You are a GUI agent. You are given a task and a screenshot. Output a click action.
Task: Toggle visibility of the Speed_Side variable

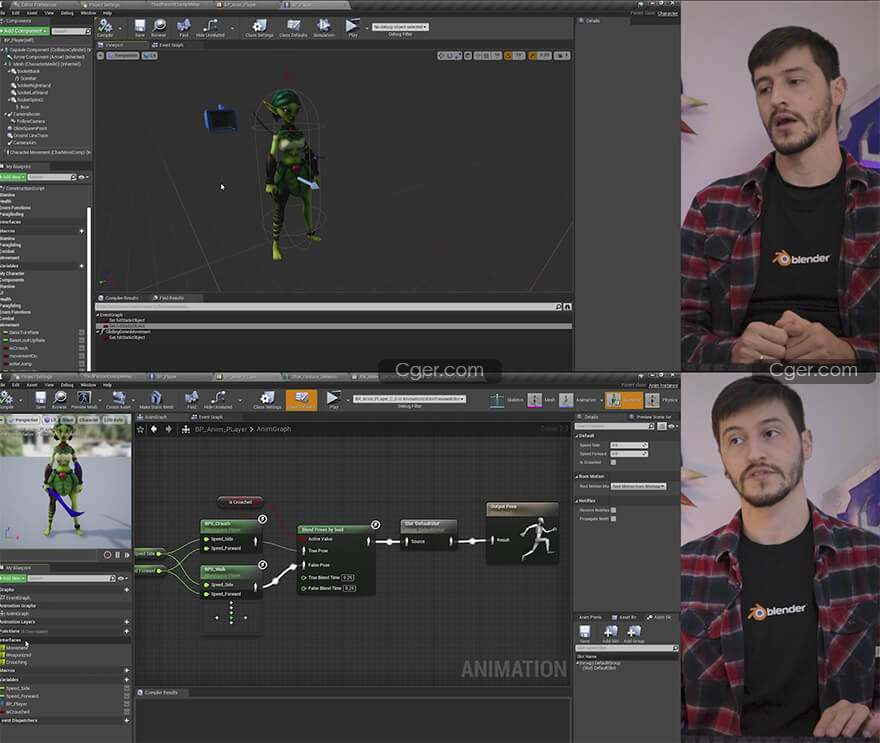pos(127,688)
